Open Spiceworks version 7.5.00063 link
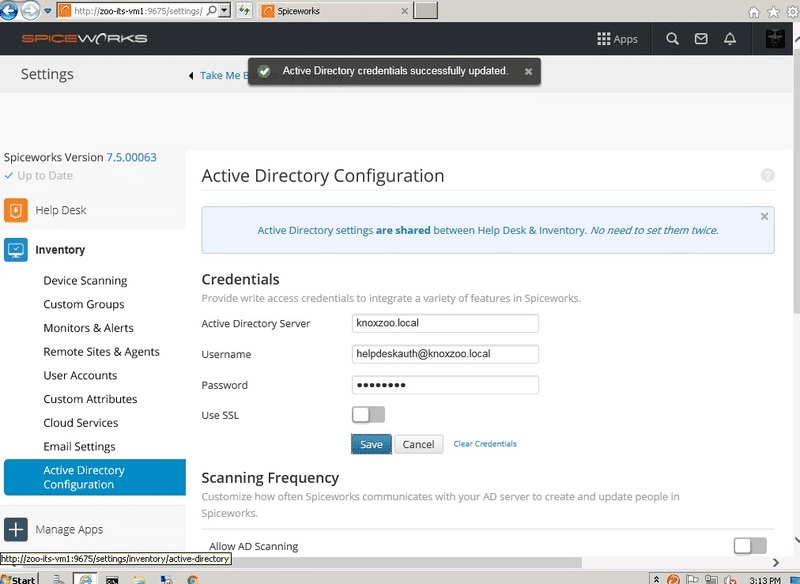Viewport: 800px width, 584px height. (131, 157)
